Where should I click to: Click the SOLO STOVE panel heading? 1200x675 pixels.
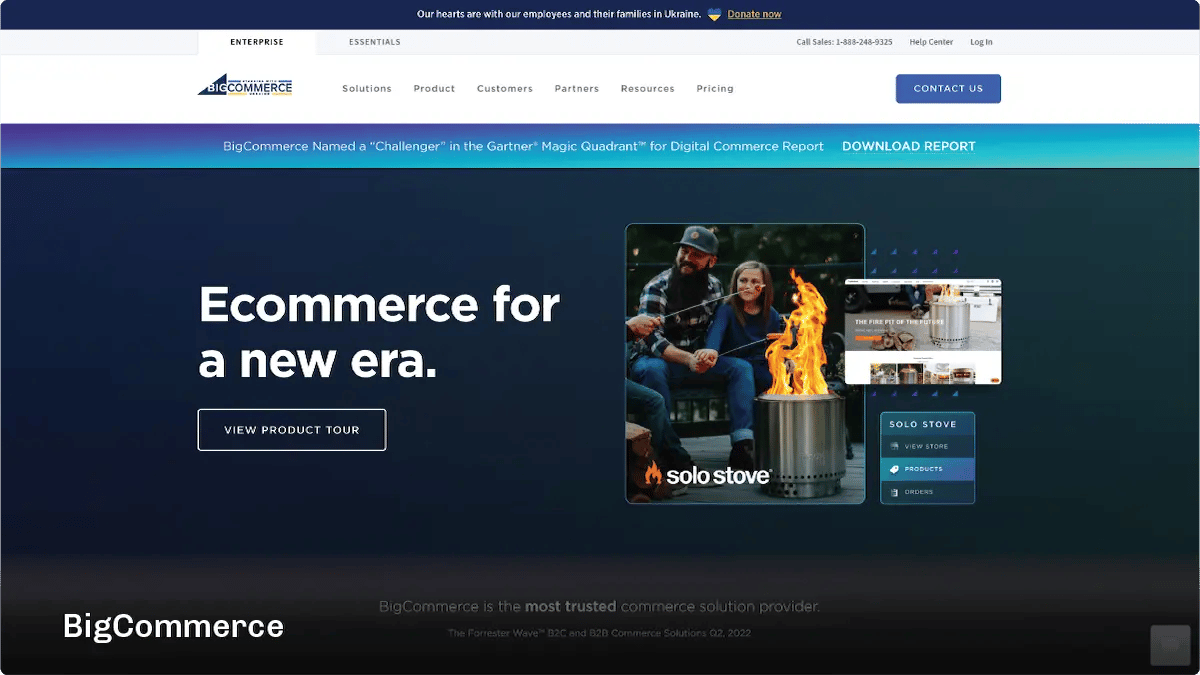(923, 424)
